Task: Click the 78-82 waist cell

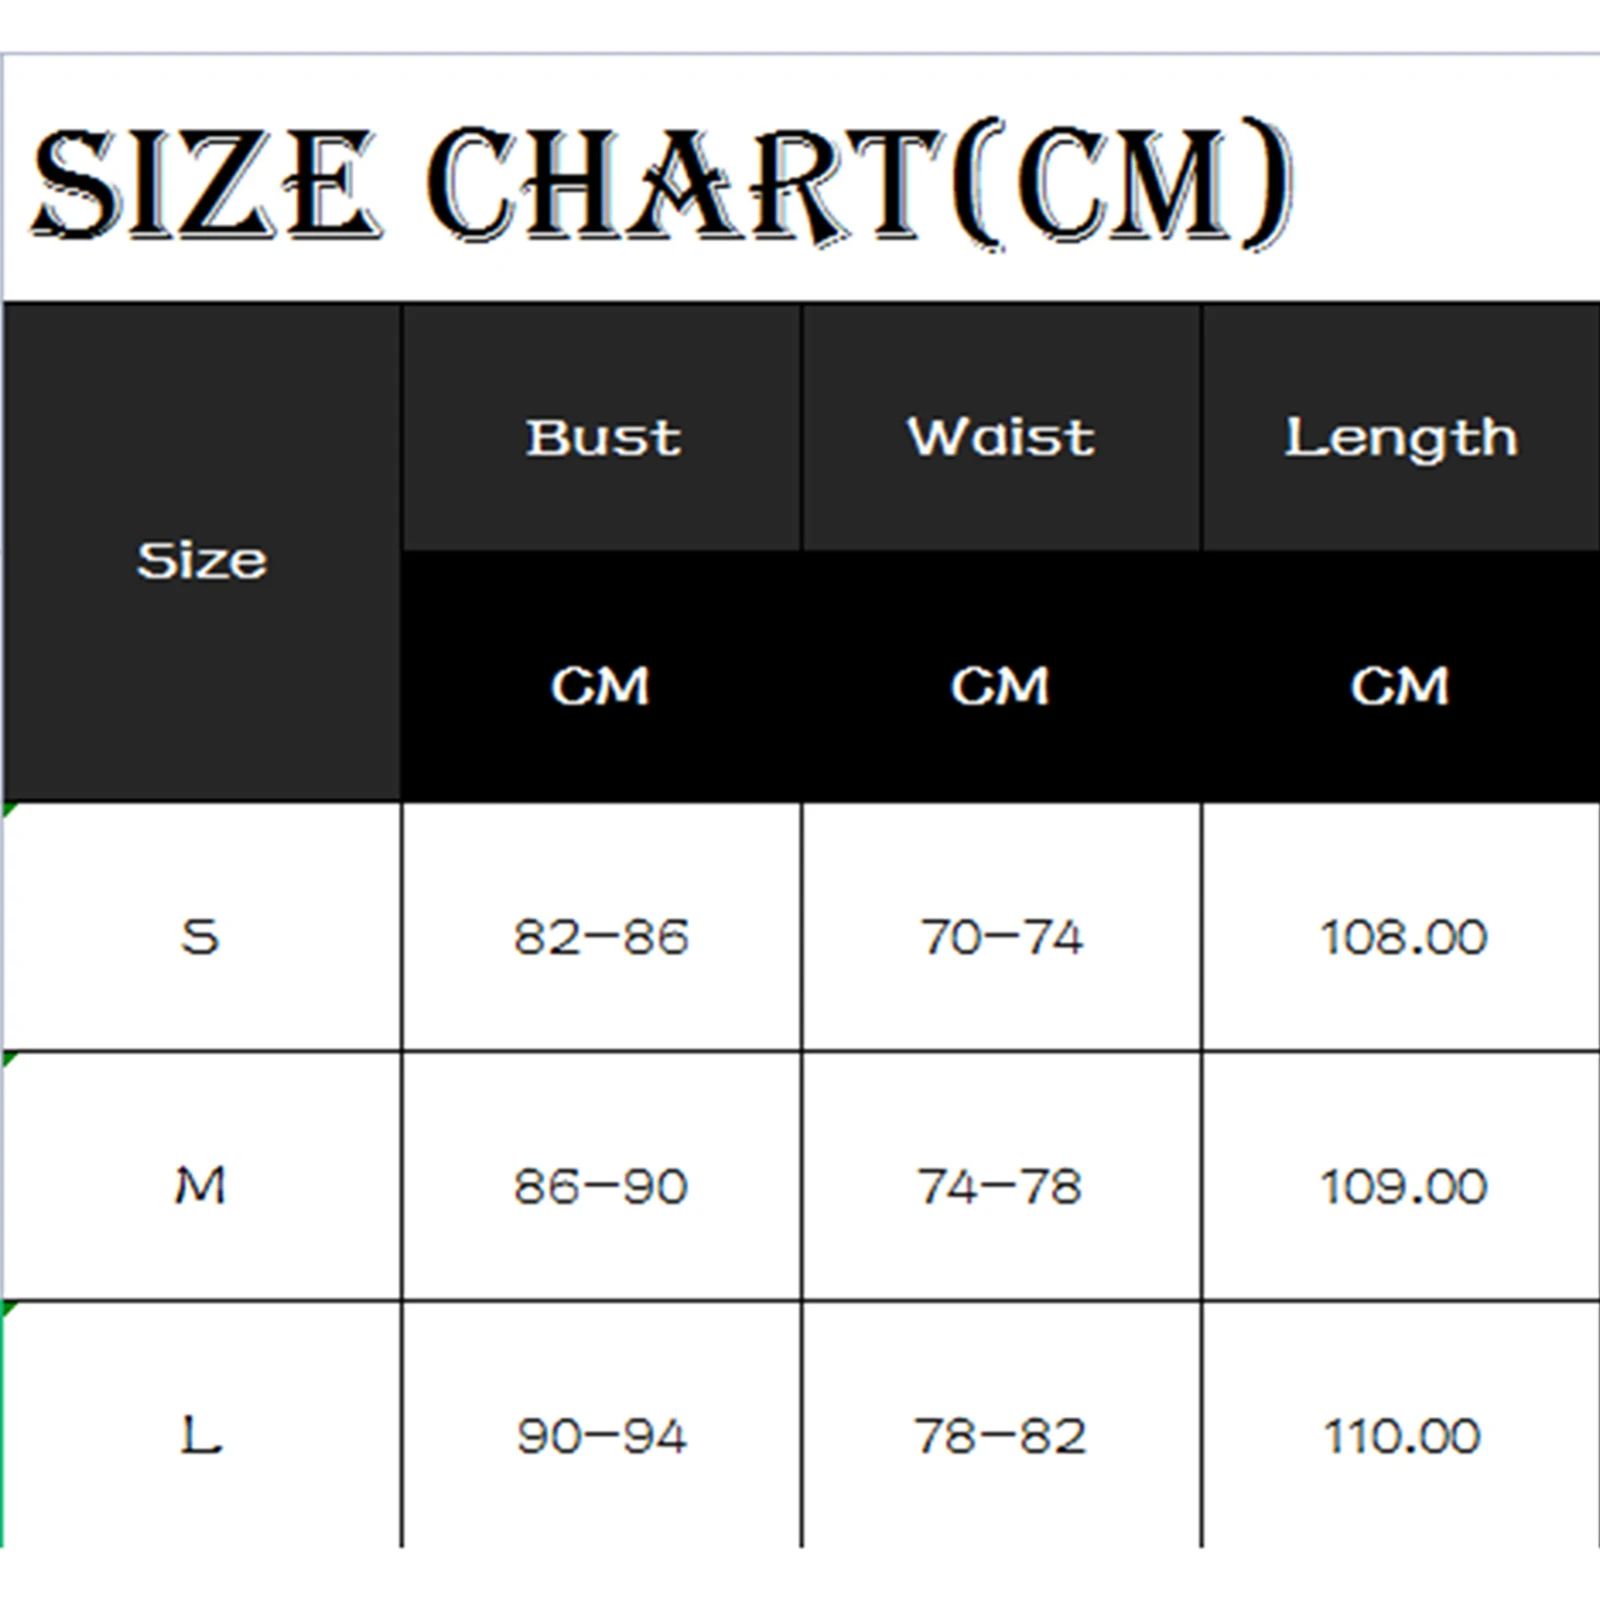Action: tap(1001, 1436)
